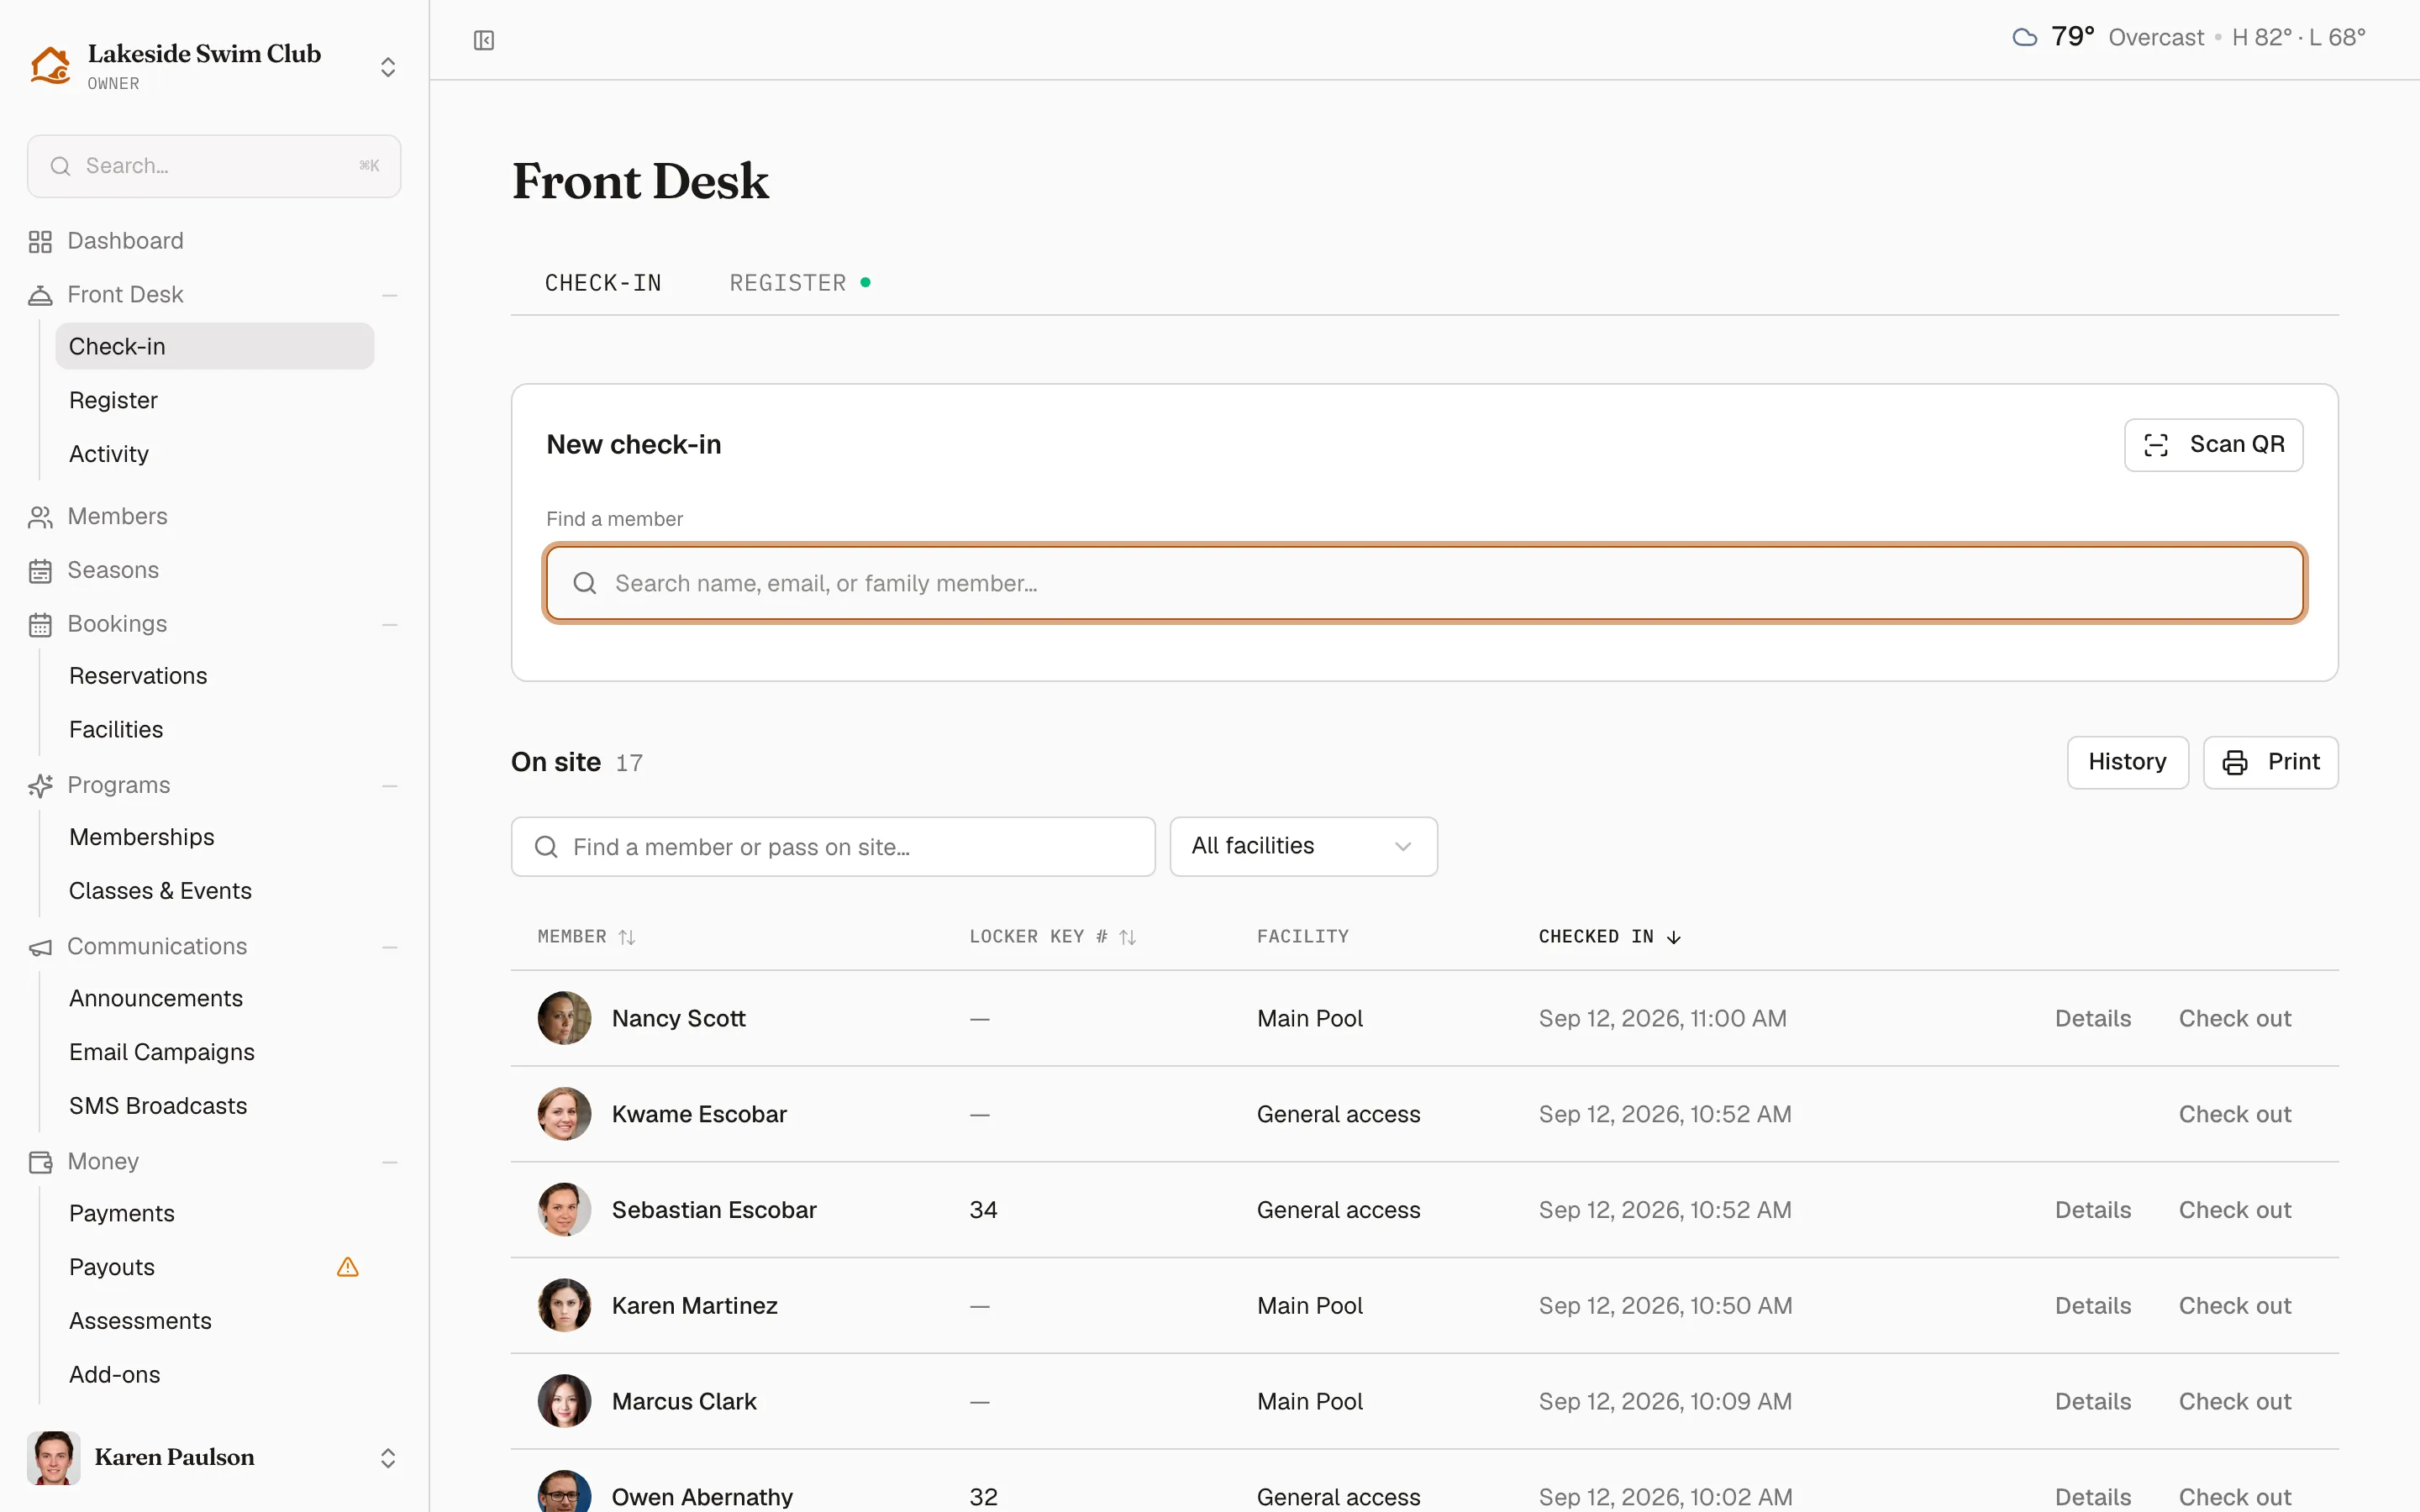
Task: Check out Kwame Escobar
Action: pos(2234,1114)
